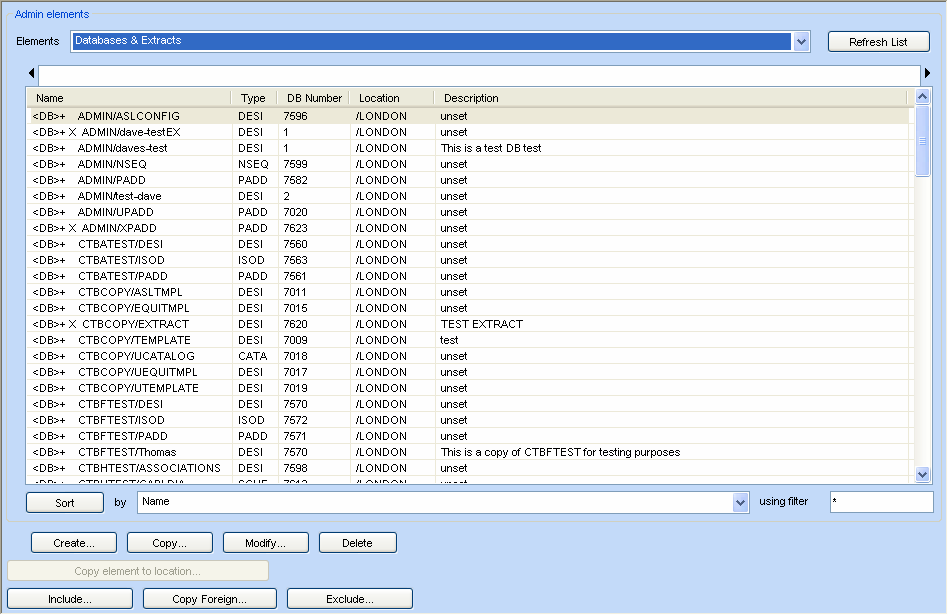
Task: Select the CTBFTEST/PADD row
Action: [469, 437]
